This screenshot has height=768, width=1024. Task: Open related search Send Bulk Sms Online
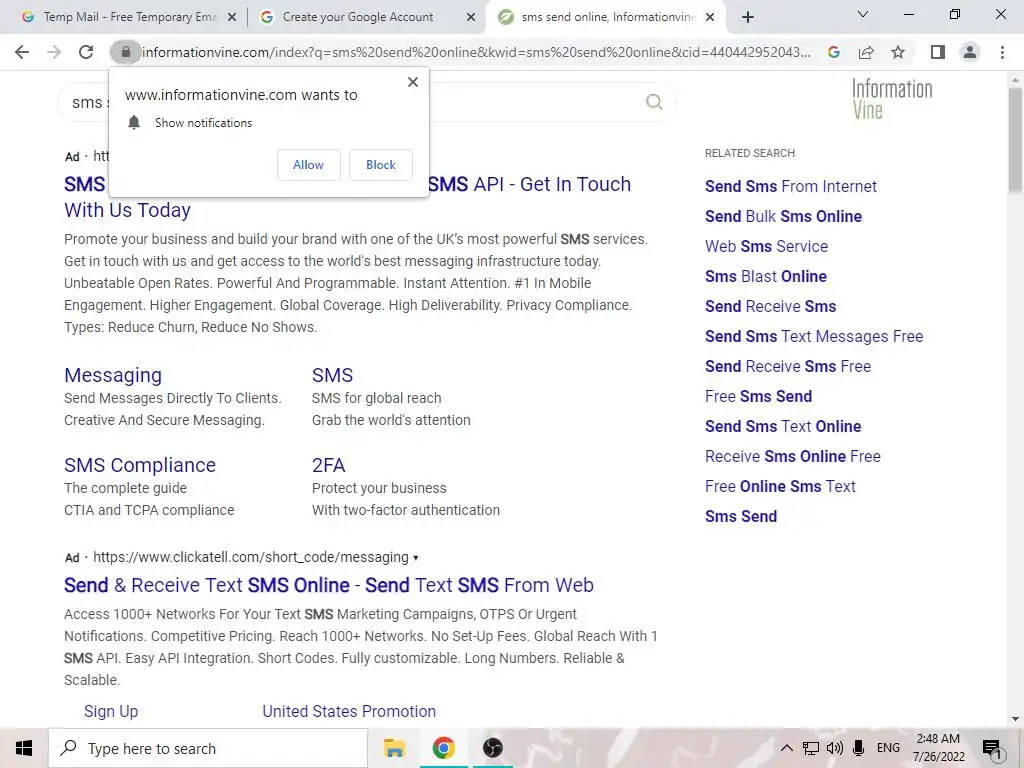(x=783, y=216)
